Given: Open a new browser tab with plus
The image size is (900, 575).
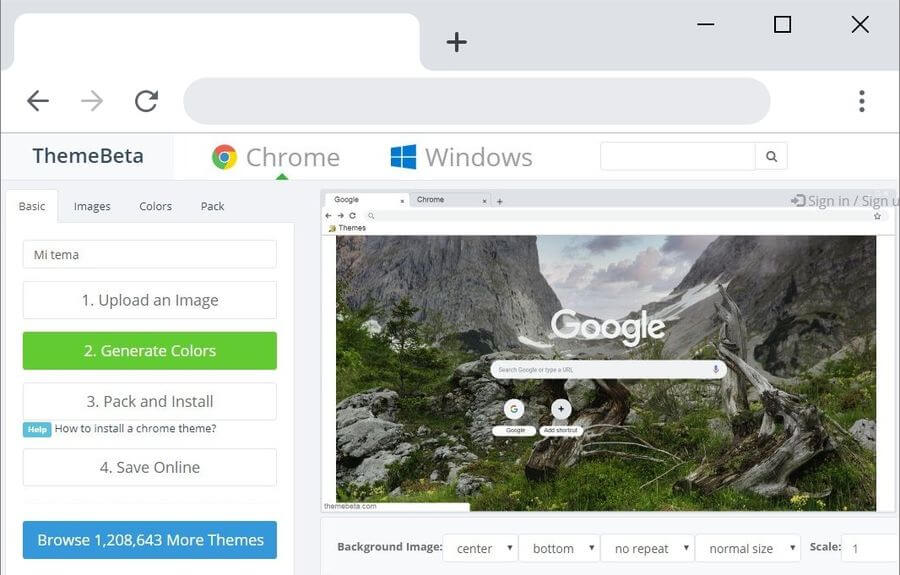Looking at the screenshot, I should pos(456,42).
